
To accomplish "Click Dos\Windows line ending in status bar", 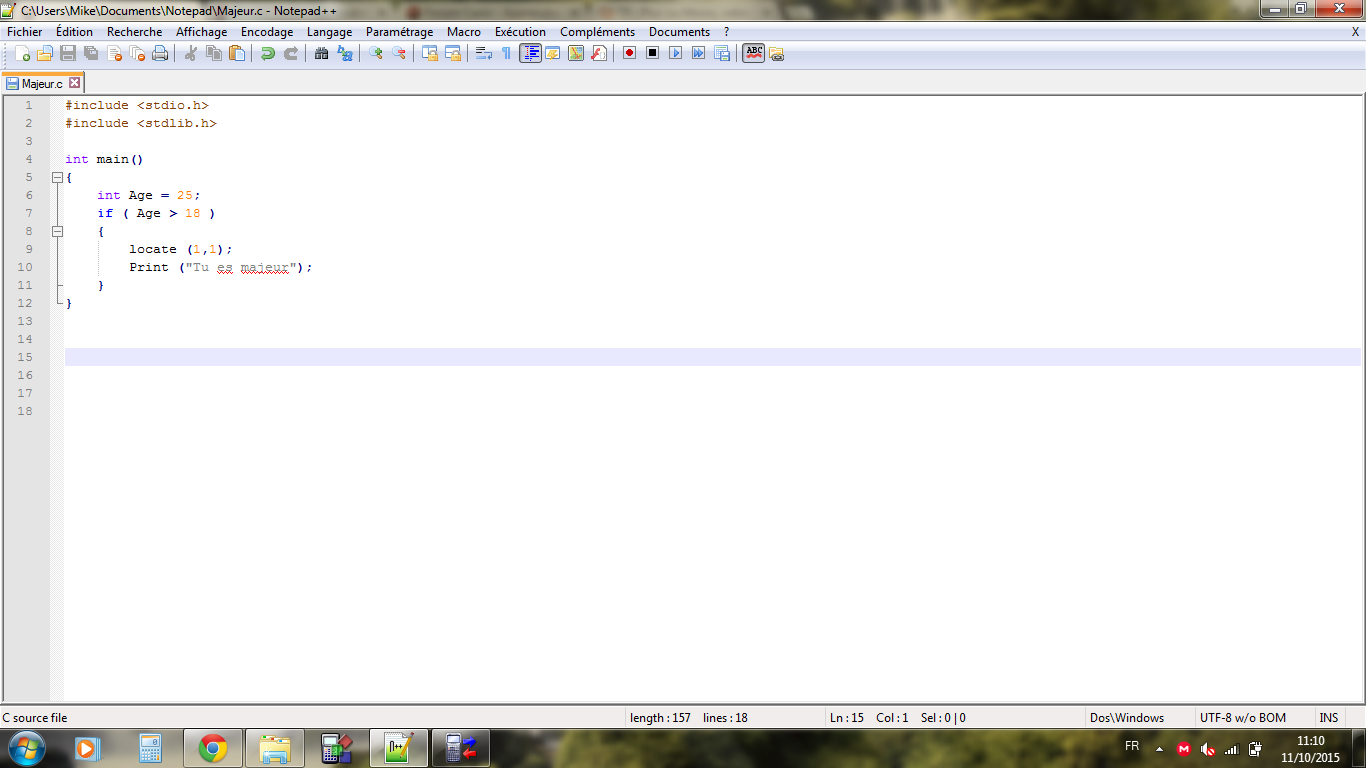I will 1127,718.
